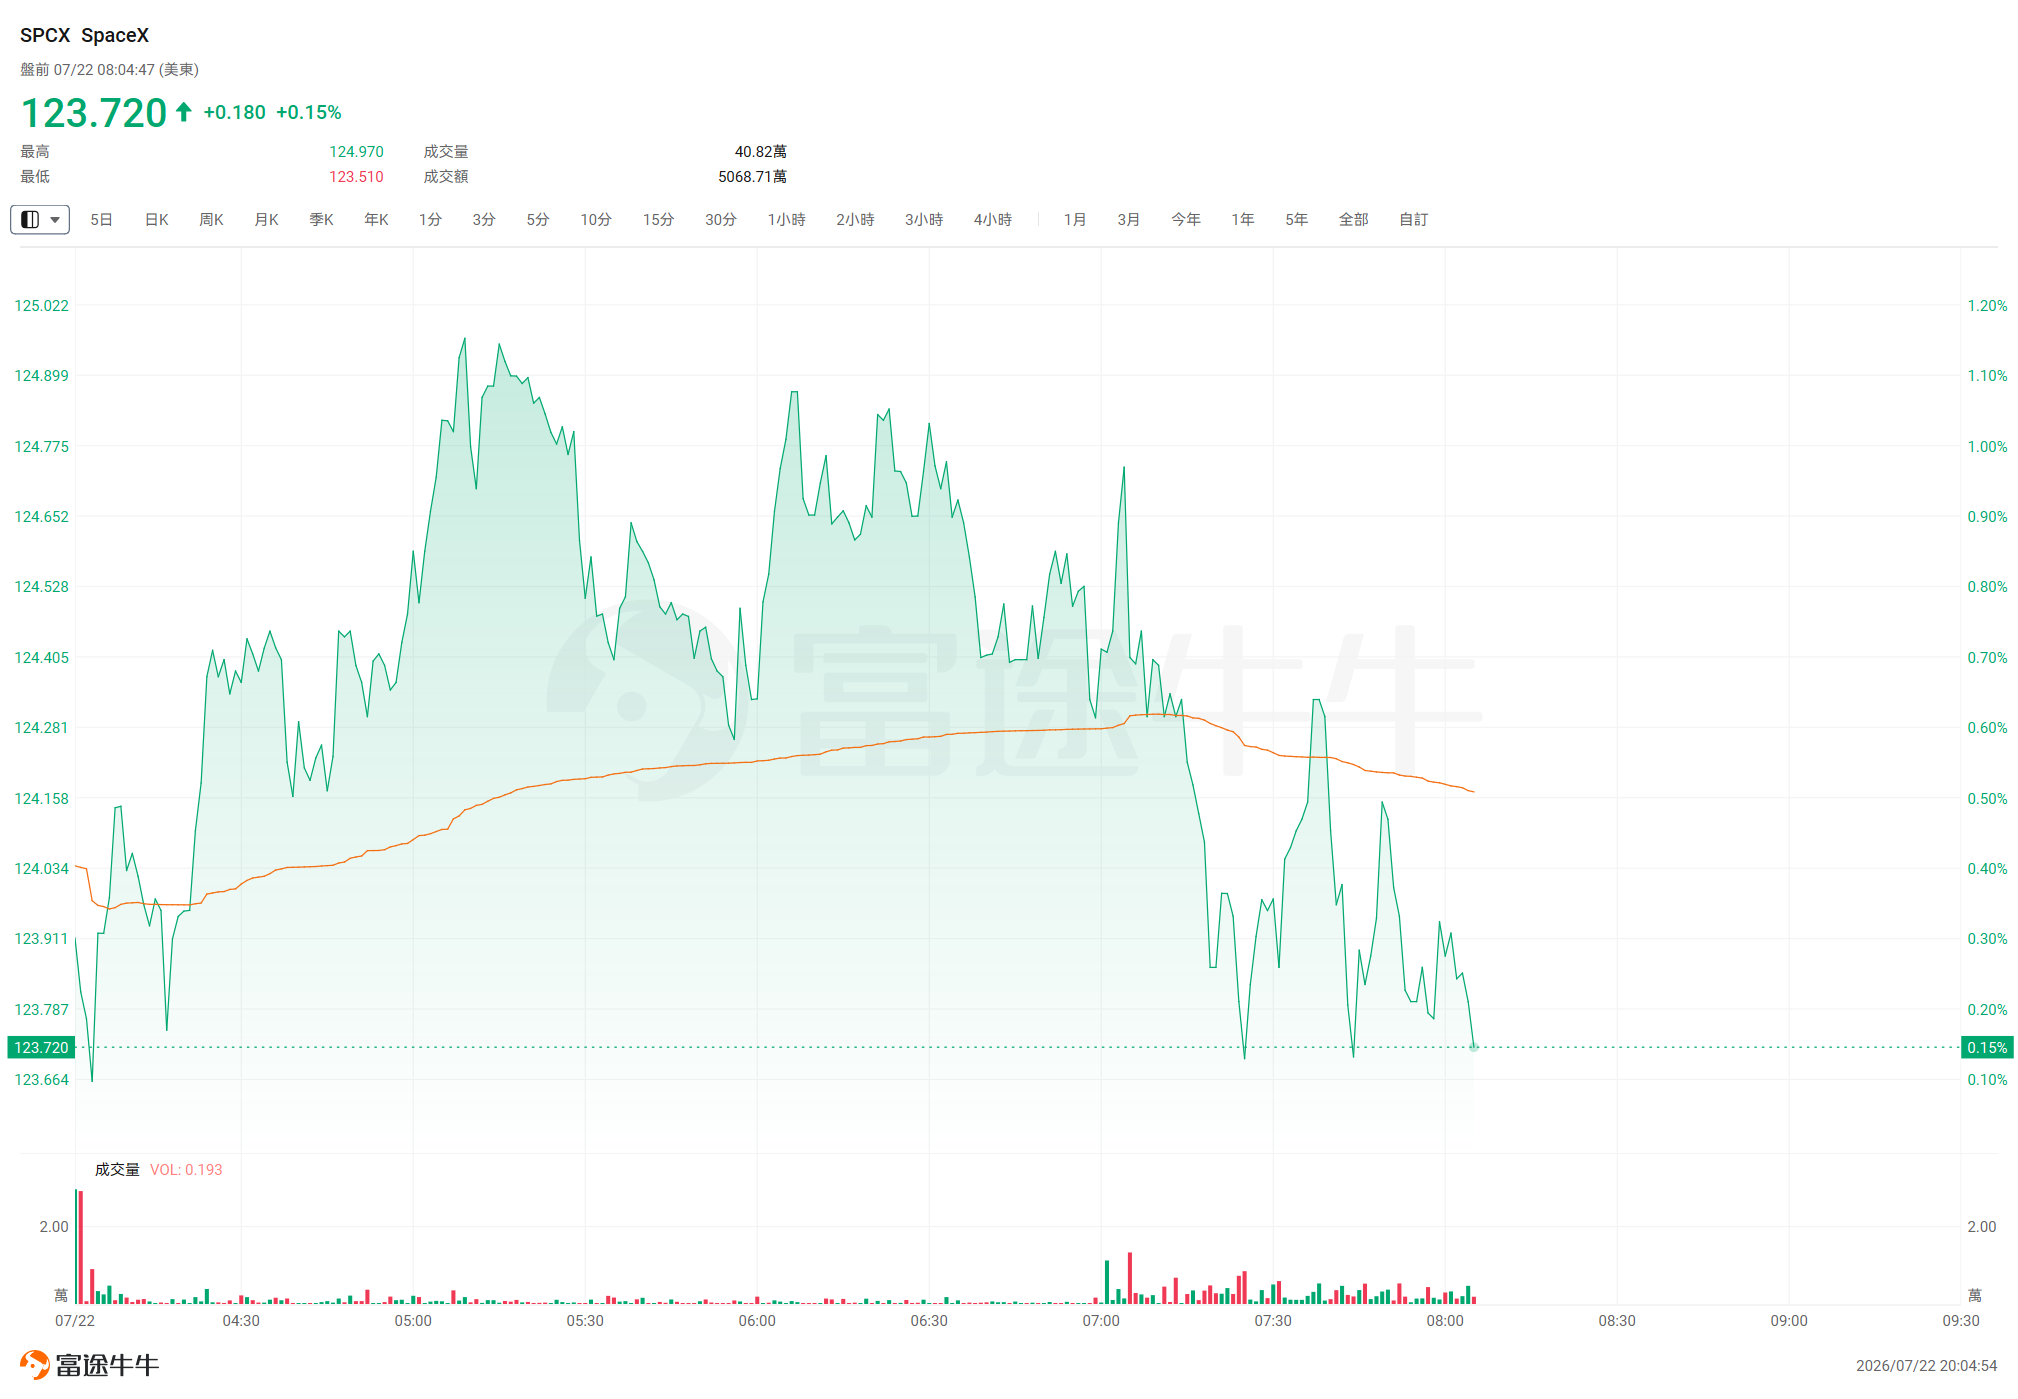Click the 成交額 label
The width and height of the screenshot is (2018, 1399).
[x=446, y=177]
